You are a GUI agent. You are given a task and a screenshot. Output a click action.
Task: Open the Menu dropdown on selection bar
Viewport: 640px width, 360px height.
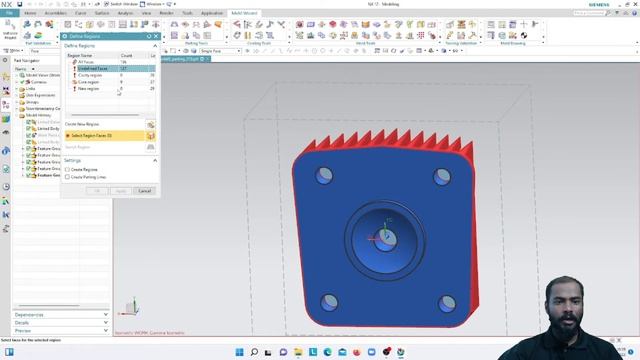pyautogui.click(x=14, y=51)
